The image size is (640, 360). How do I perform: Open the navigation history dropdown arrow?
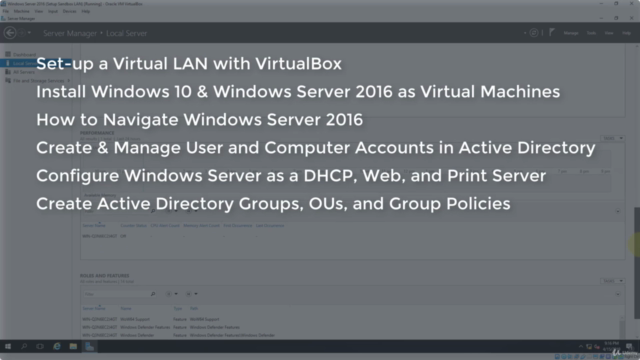29,33
